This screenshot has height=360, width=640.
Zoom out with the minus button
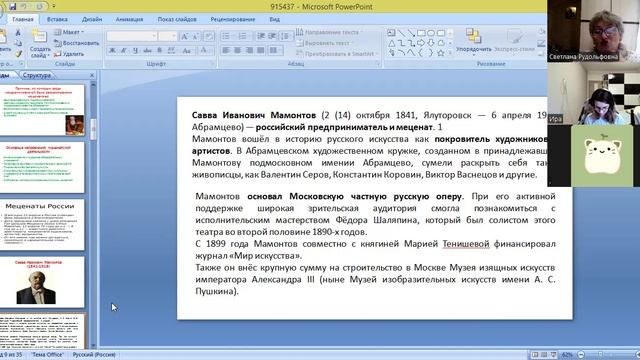pyautogui.click(x=581, y=355)
